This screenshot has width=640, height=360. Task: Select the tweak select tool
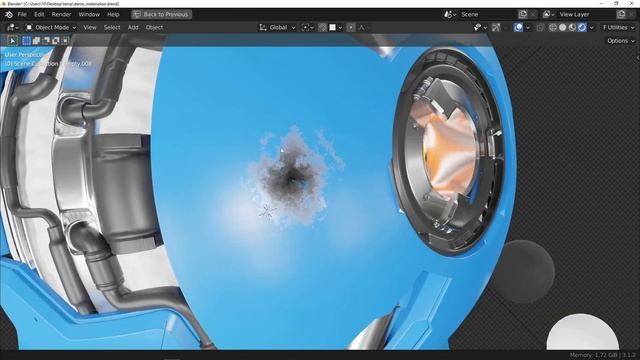click(13, 40)
